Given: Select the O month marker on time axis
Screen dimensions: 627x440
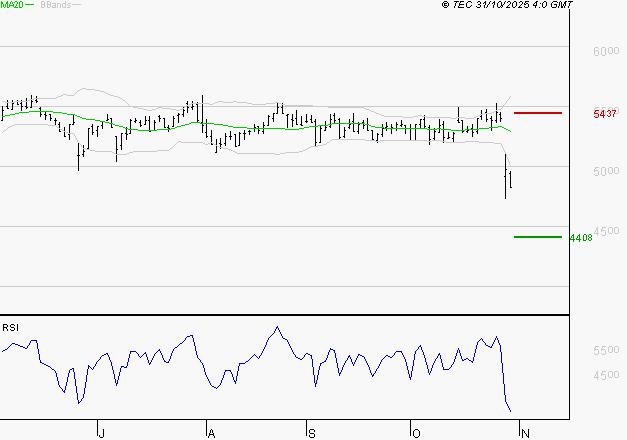Looking at the screenshot, I should click(415, 432).
